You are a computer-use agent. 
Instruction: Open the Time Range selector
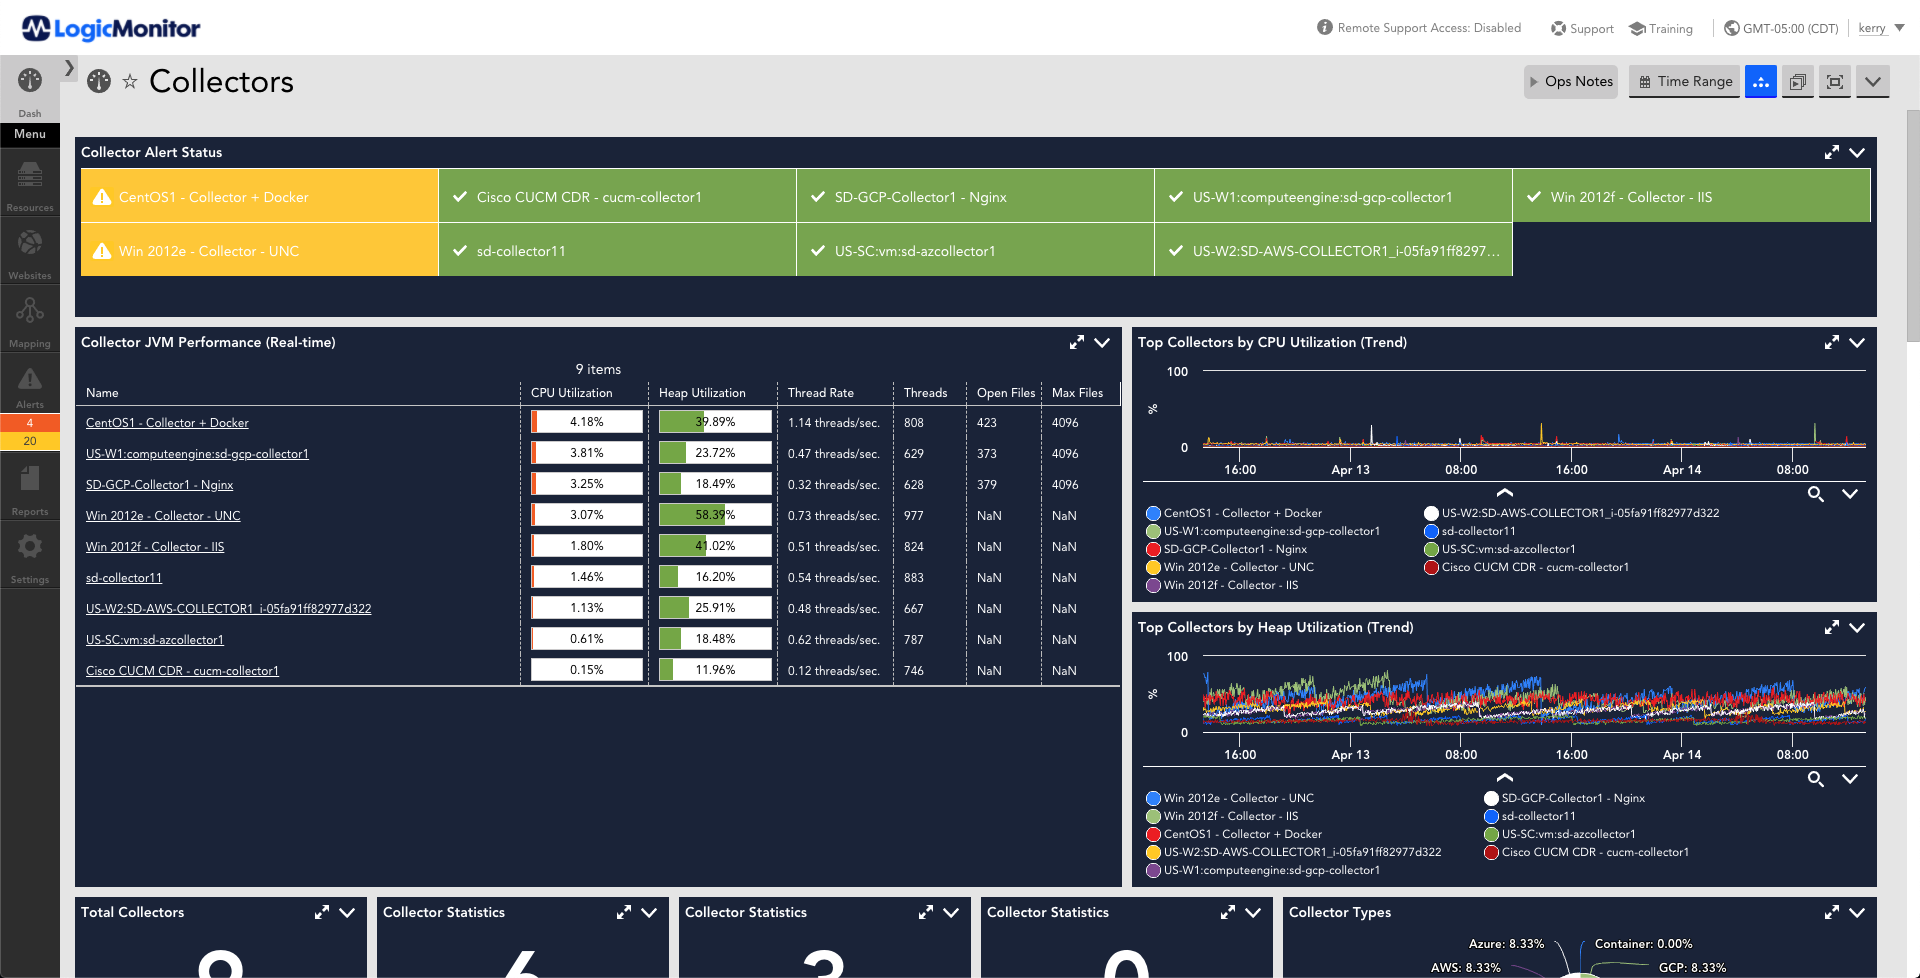(x=1685, y=82)
